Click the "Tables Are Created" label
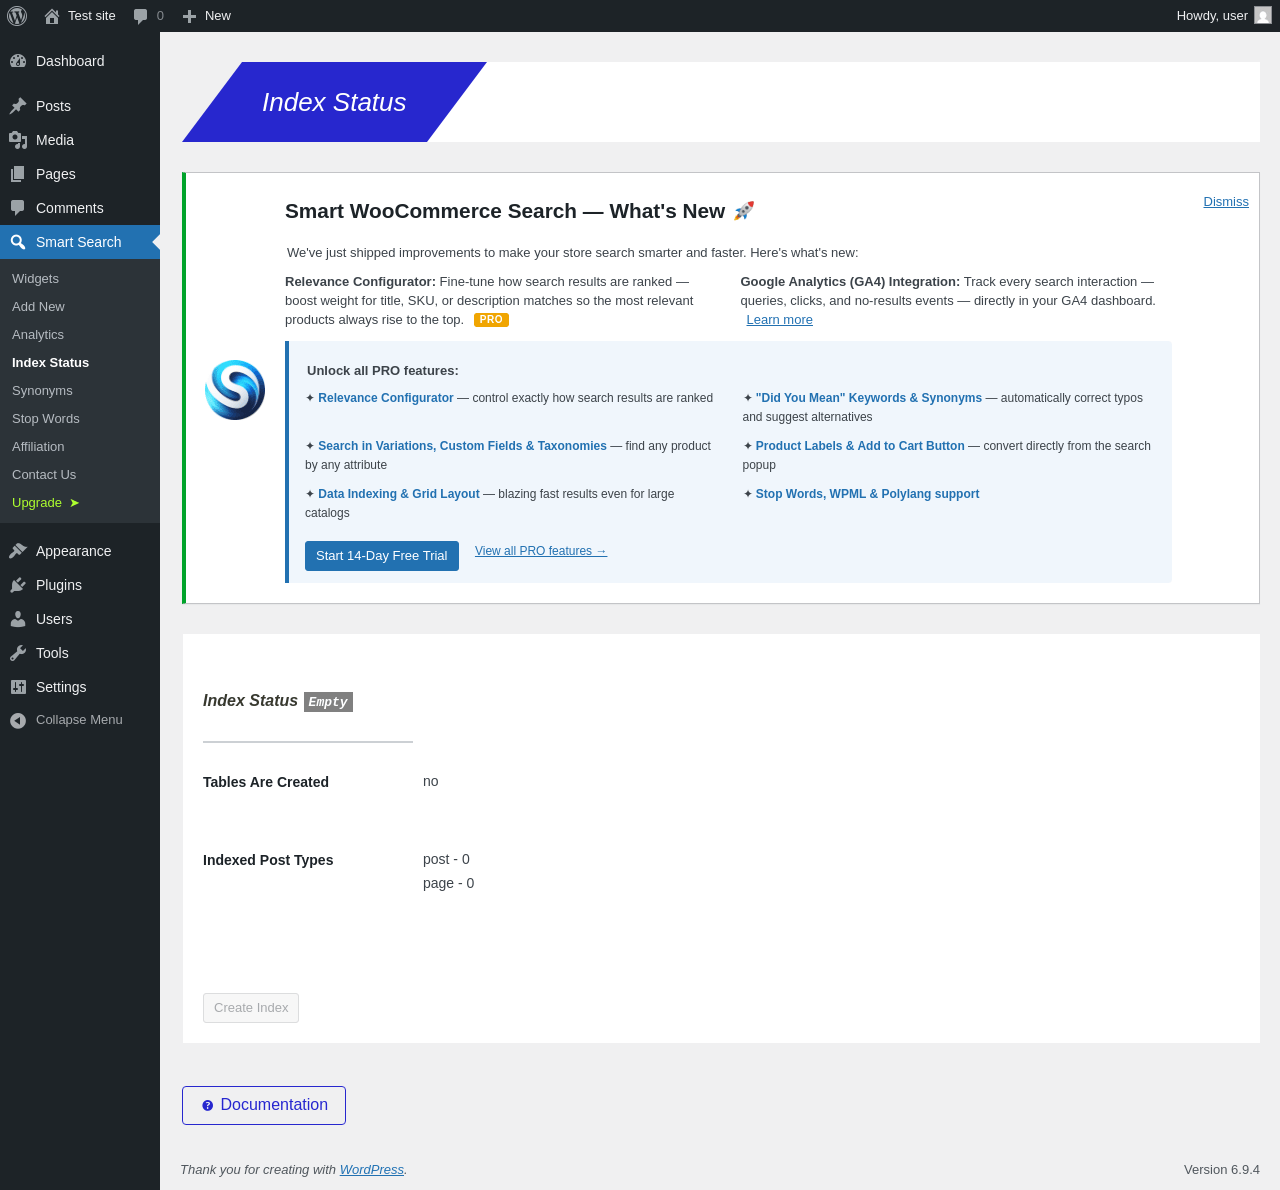The image size is (1280, 1190). tap(266, 782)
